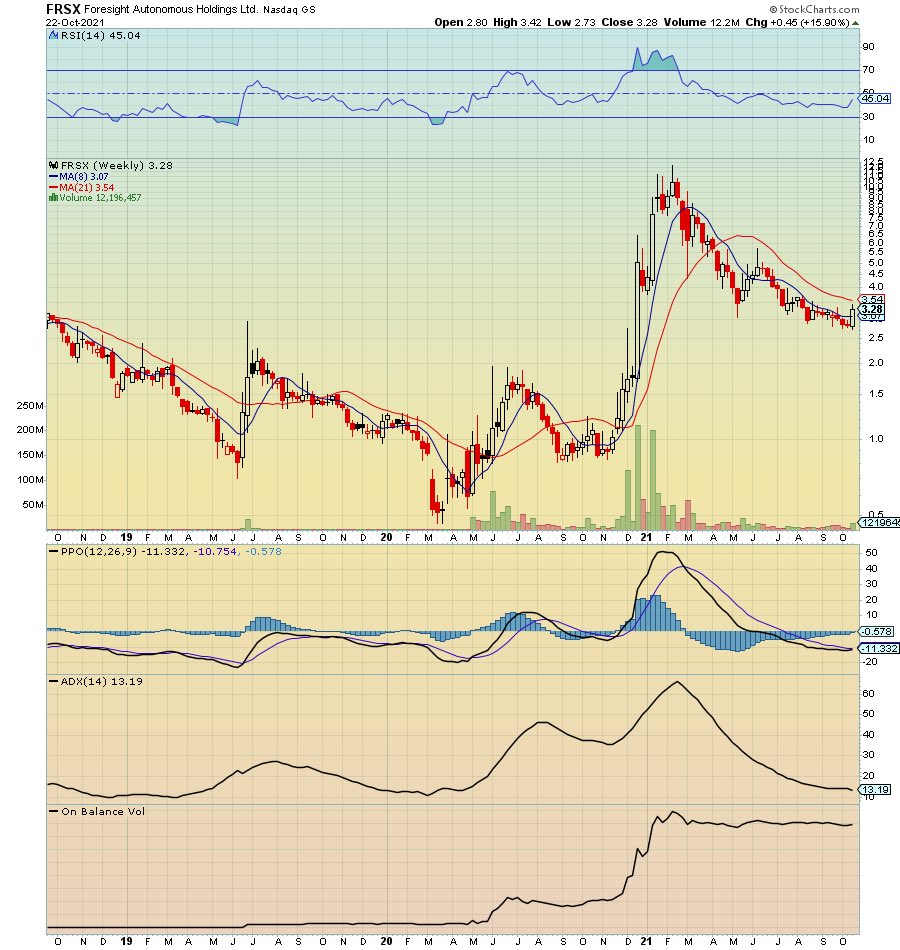
Task: Click the red legend line for MA(21)
Action: (x=53, y=188)
